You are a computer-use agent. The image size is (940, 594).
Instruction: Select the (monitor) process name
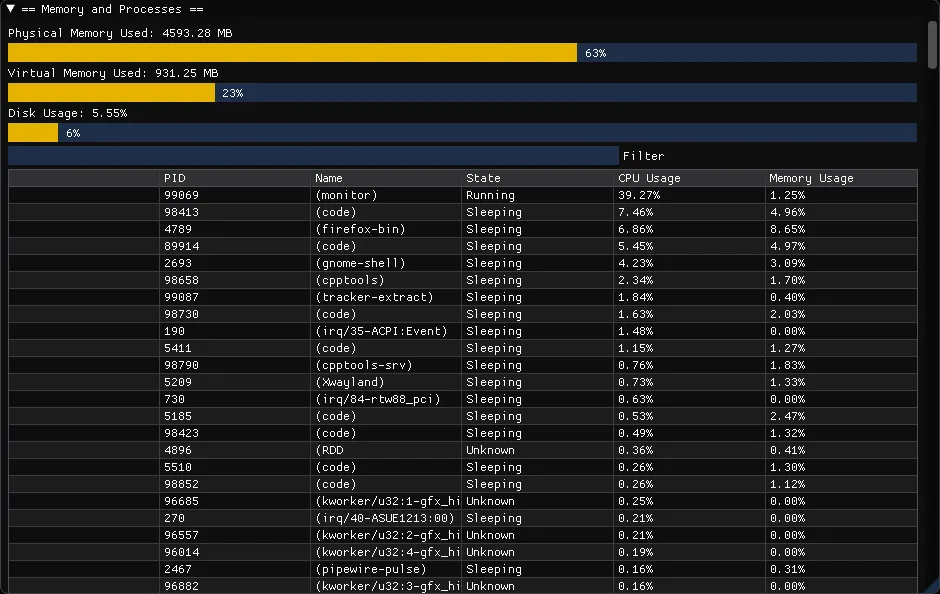tap(347, 195)
